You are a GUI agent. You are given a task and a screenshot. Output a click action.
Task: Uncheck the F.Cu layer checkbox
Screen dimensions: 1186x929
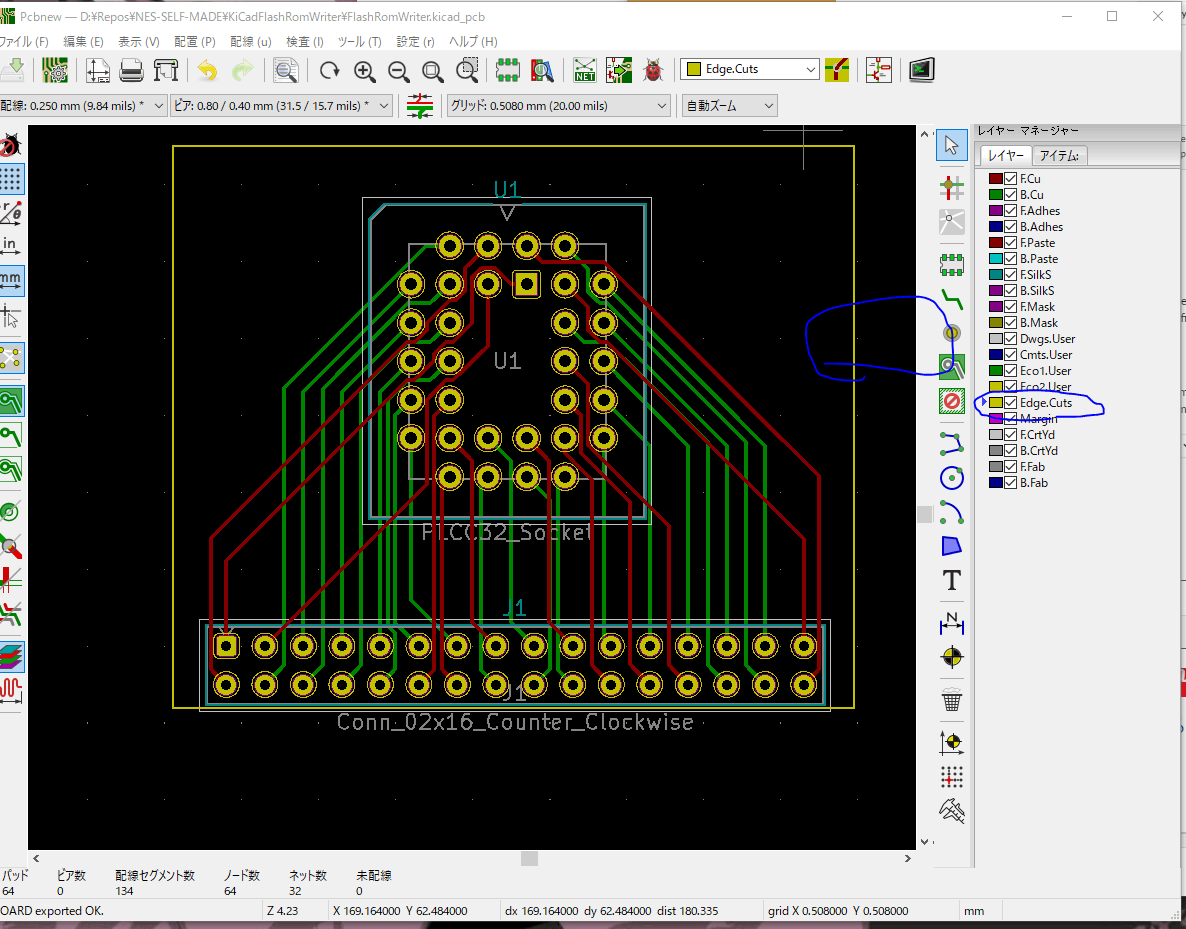click(x=1011, y=179)
